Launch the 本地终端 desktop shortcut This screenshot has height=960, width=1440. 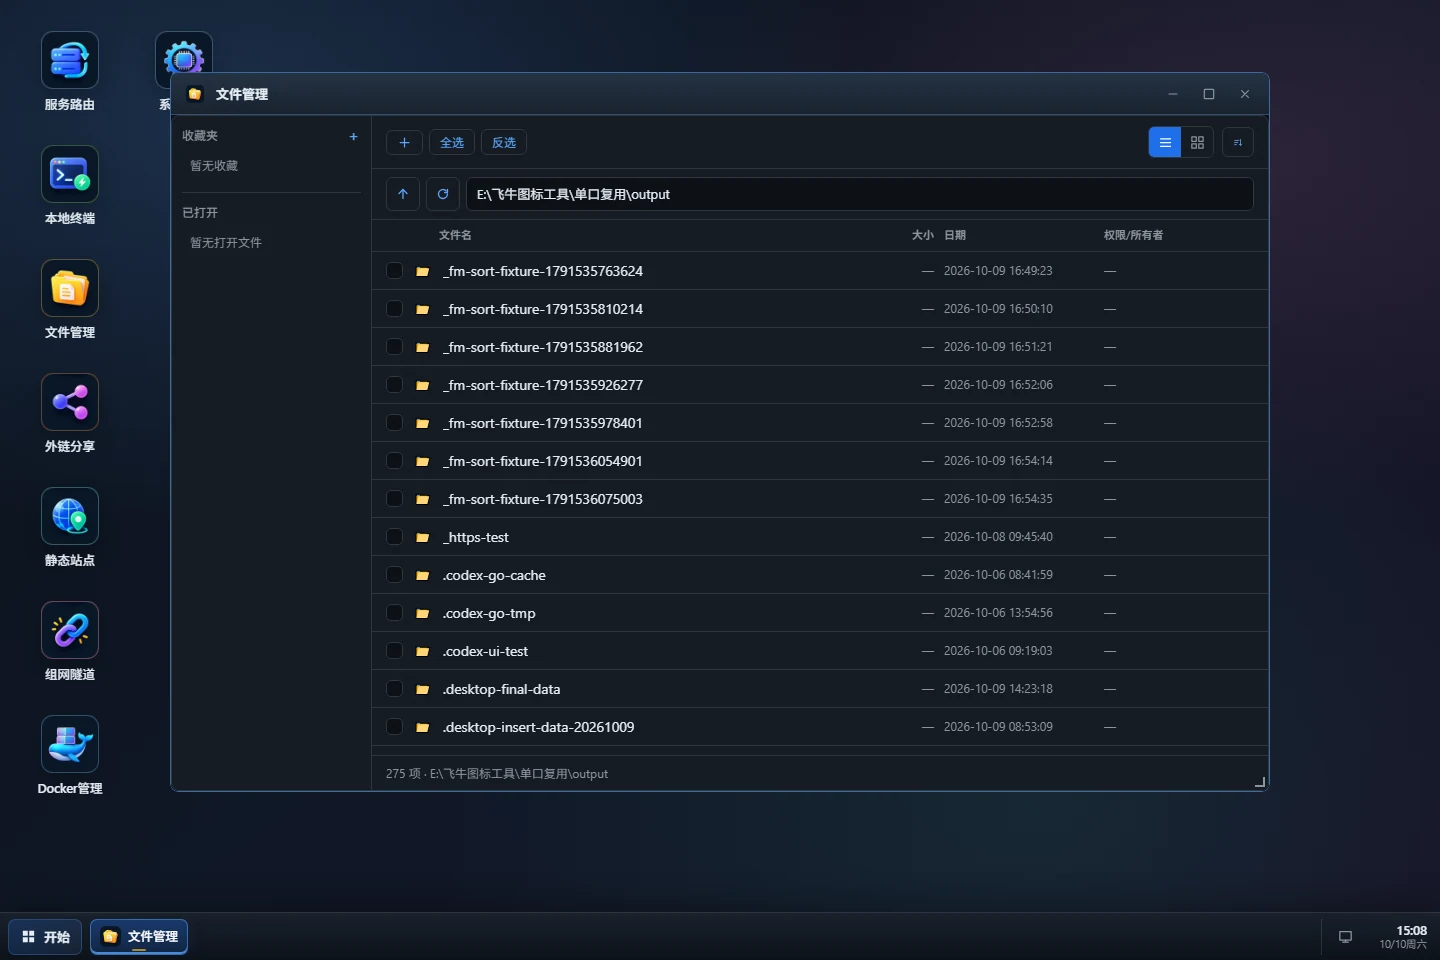tap(70, 175)
